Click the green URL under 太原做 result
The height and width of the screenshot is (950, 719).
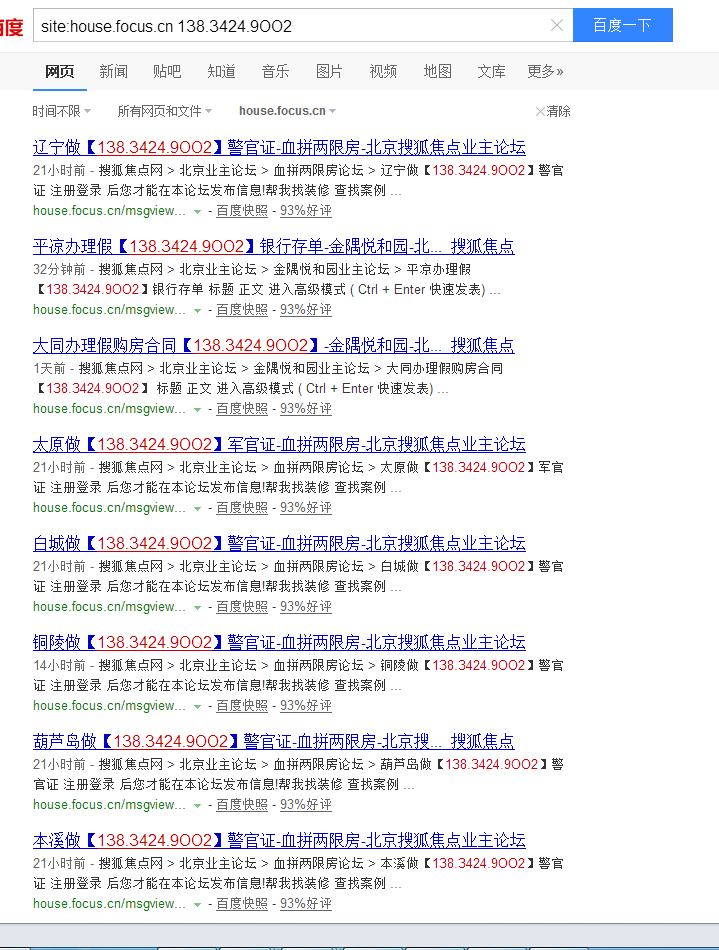point(109,508)
